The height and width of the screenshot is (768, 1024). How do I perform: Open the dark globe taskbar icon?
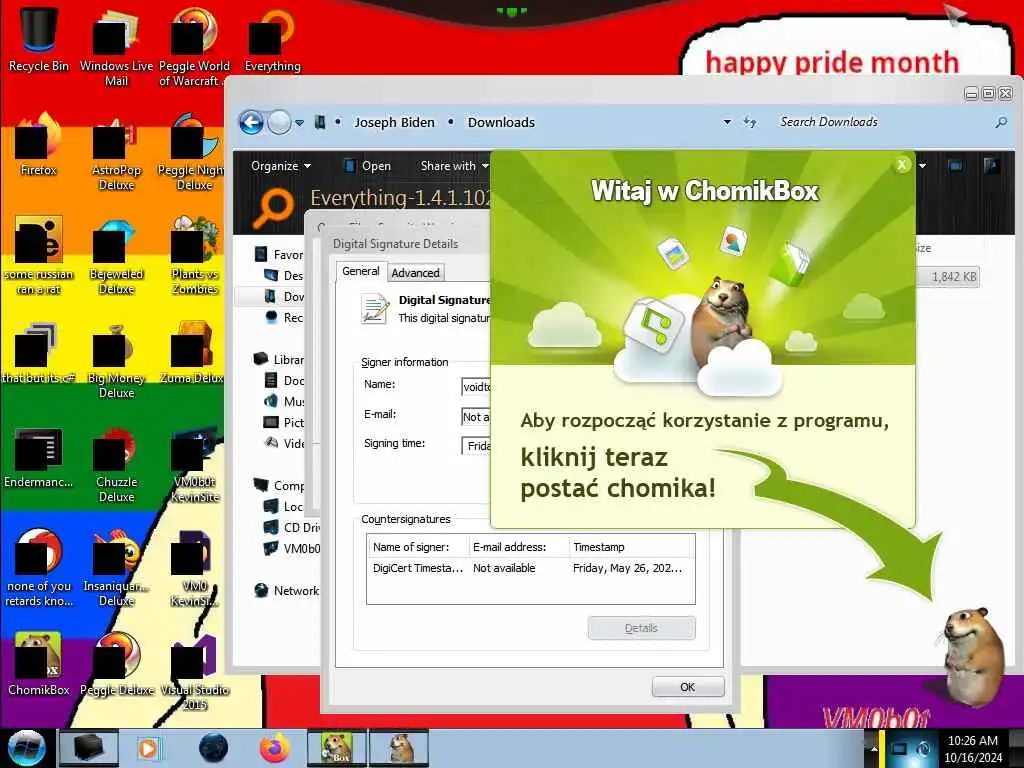tap(214, 748)
